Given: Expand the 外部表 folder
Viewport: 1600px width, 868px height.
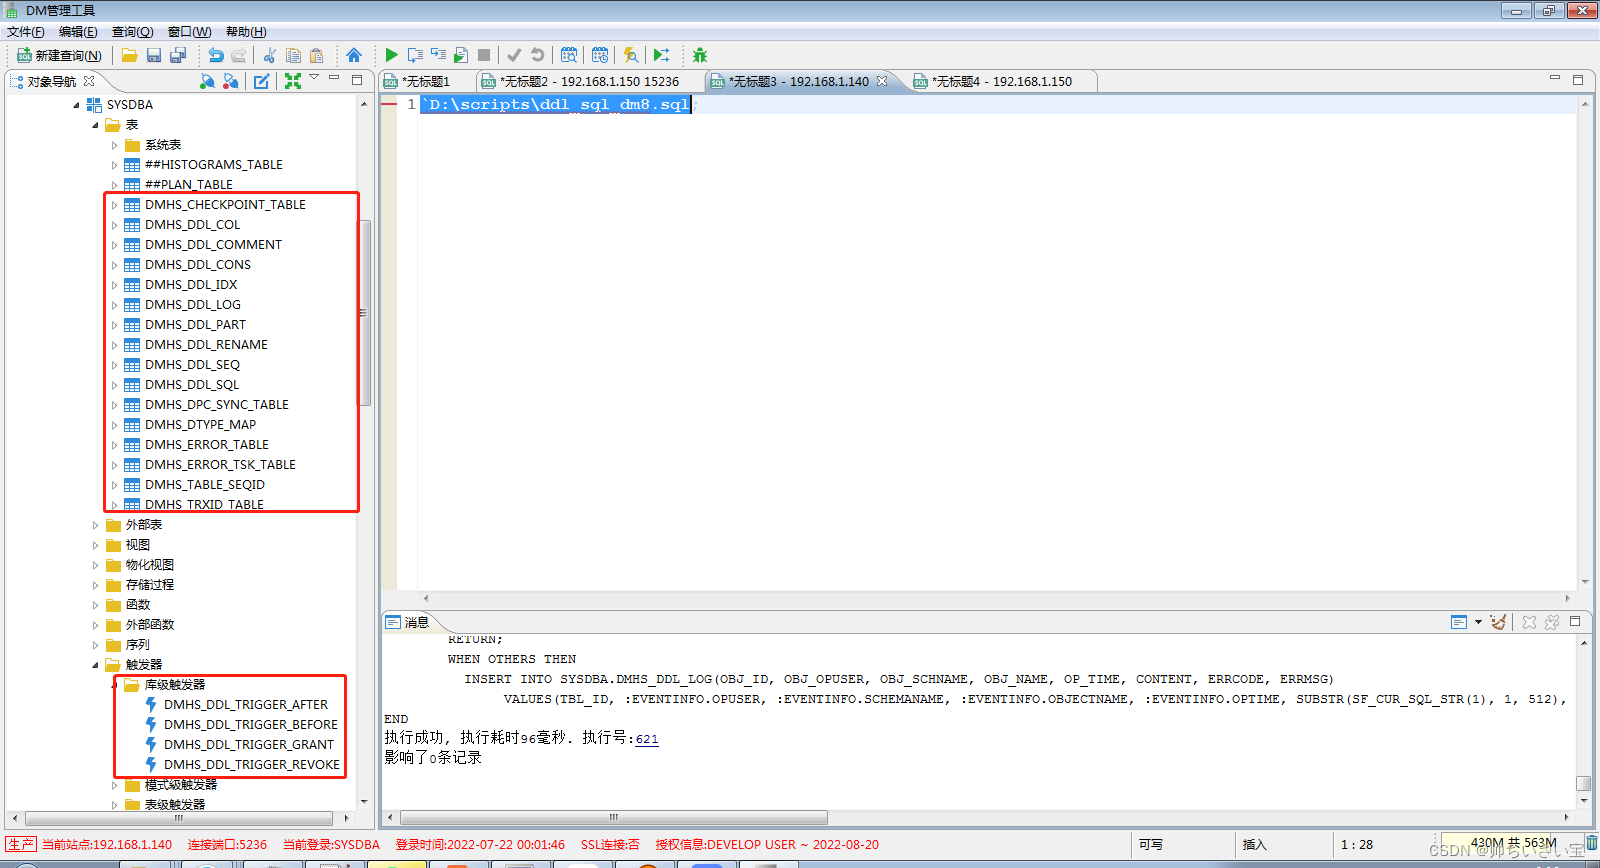Looking at the screenshot, I should (95, 525).
